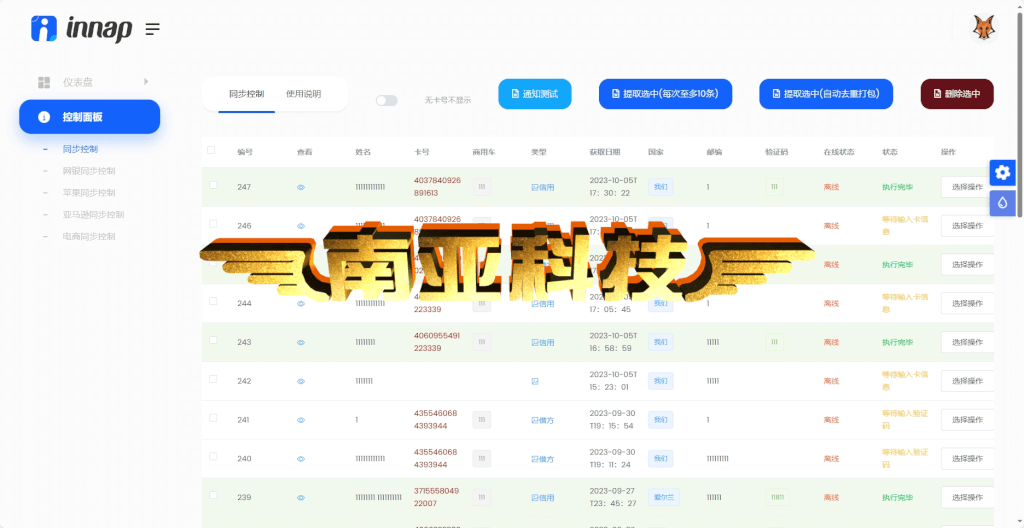View details eye icon for row 240
The image size is (1024, 528).
[301, 459]
